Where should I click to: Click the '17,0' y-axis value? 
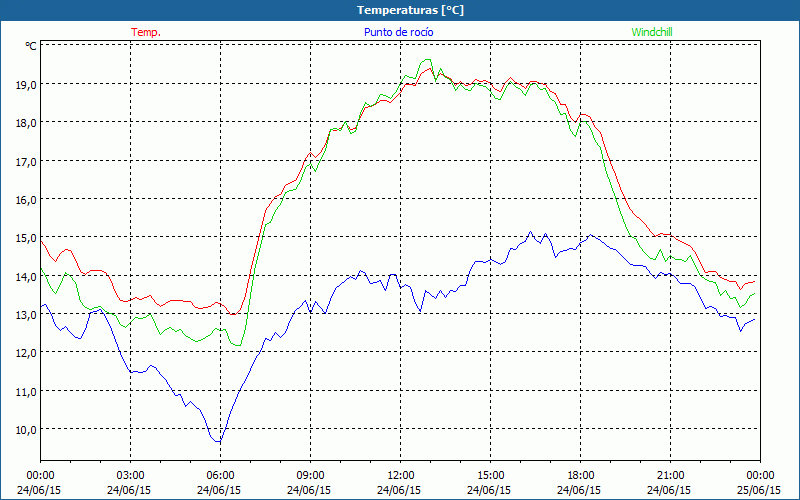click(26, 162)
